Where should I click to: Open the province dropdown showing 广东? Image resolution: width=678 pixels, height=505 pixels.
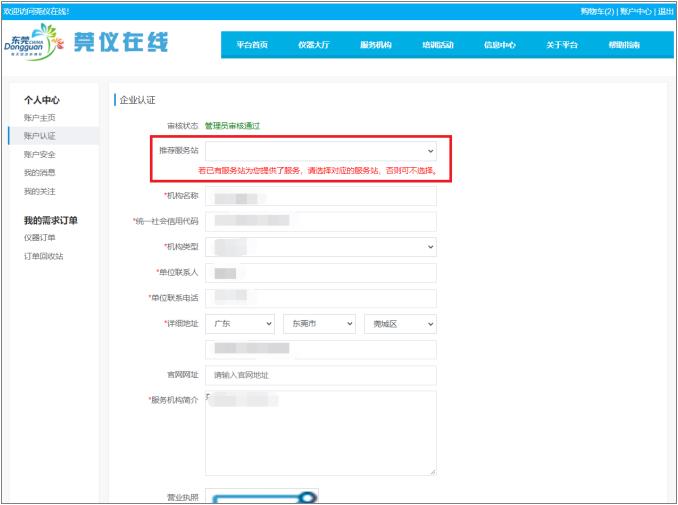pos(239,324)
